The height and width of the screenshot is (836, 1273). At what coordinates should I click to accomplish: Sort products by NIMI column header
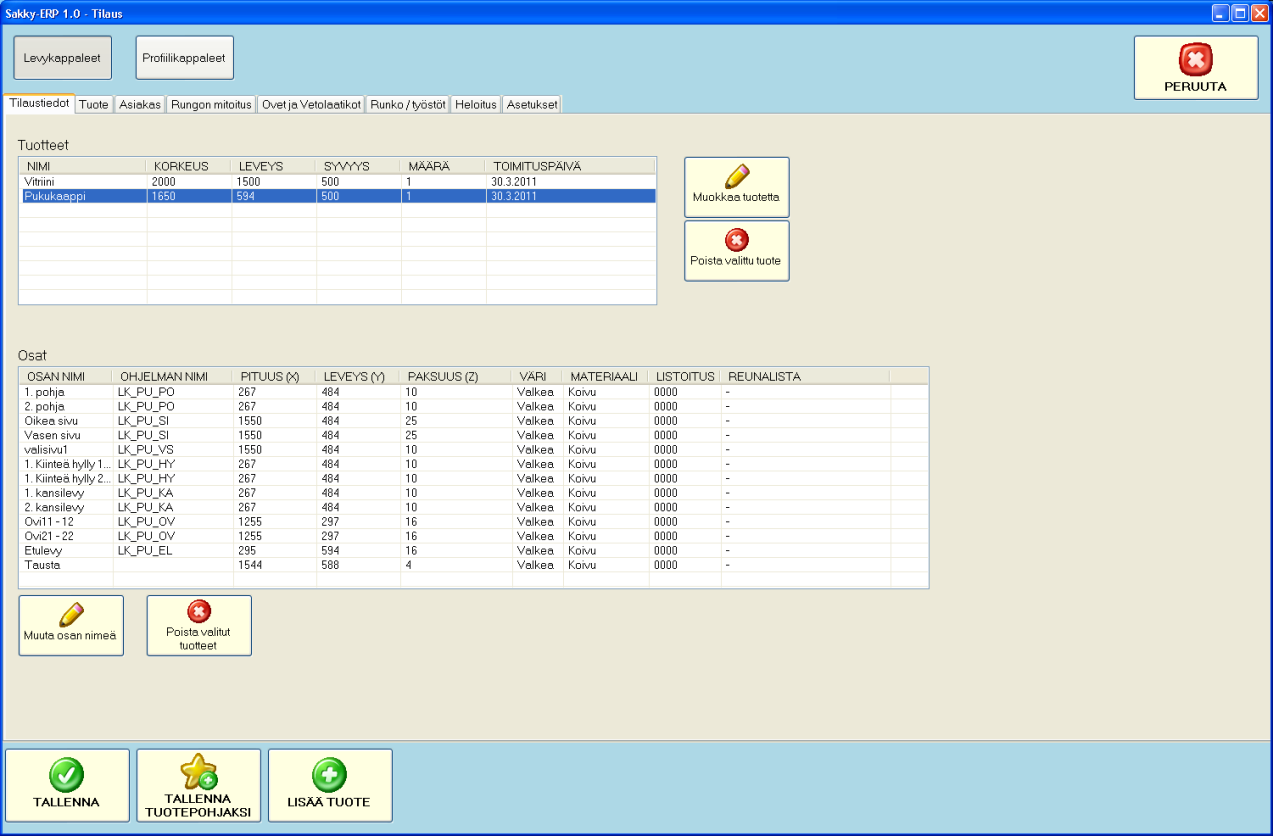coord(83,166)
